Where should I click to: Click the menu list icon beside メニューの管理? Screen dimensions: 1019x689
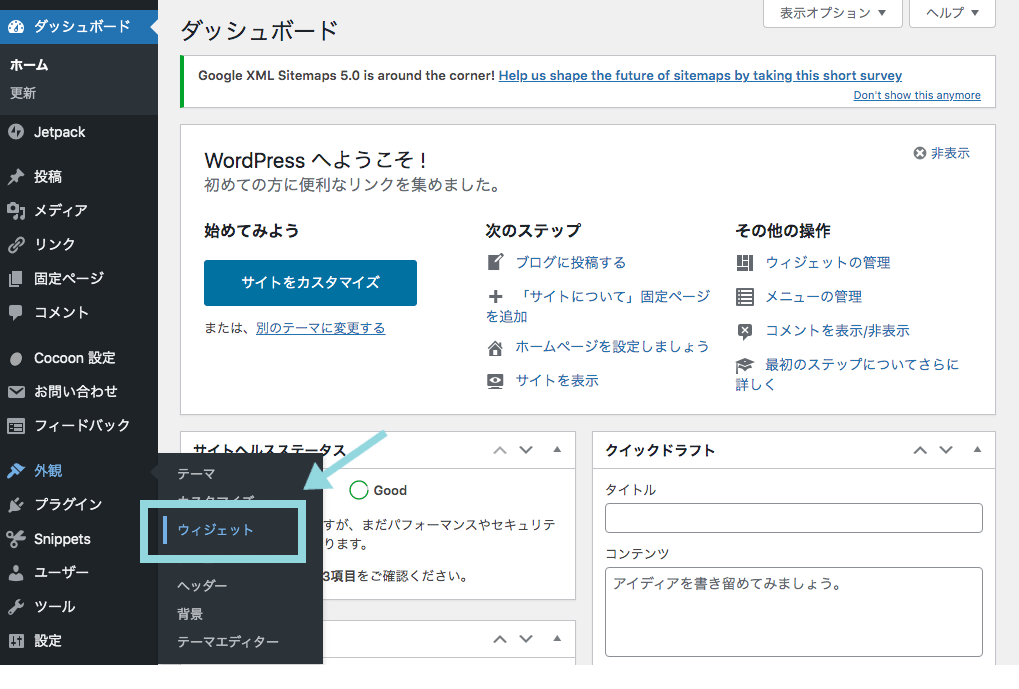(745, 297)
